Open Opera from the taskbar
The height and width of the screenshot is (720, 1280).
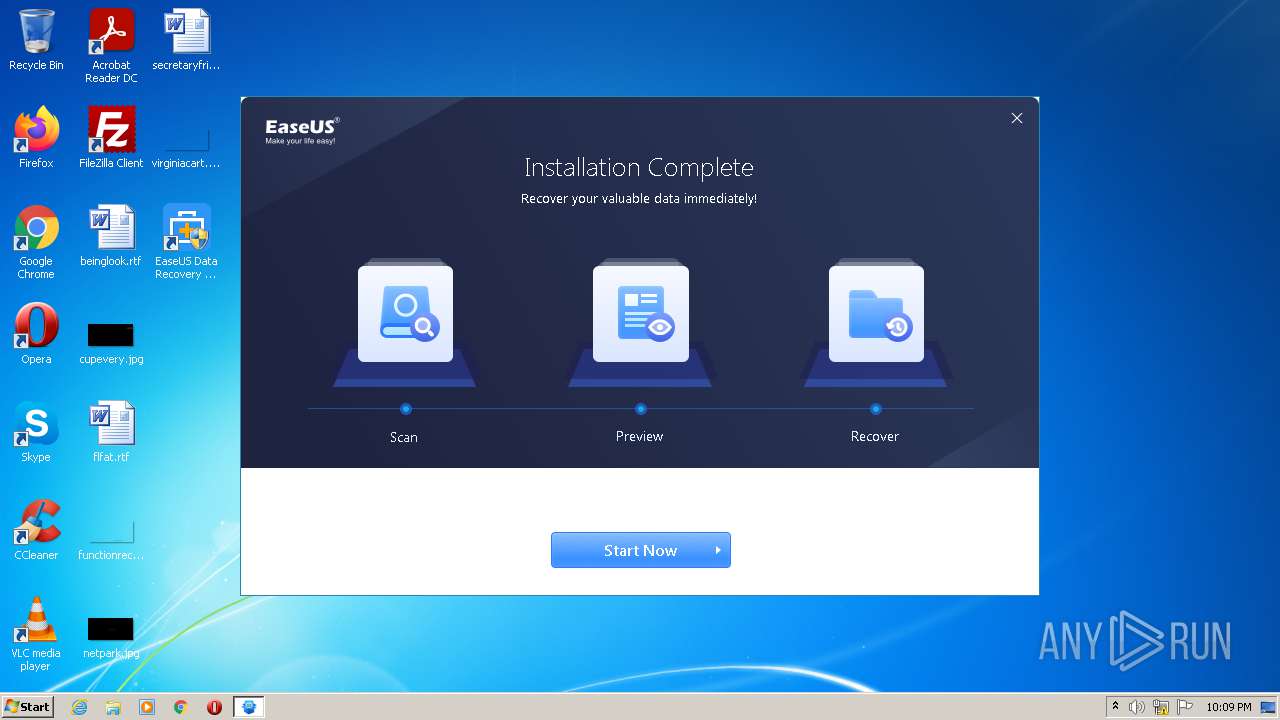(x=214, y=707)
